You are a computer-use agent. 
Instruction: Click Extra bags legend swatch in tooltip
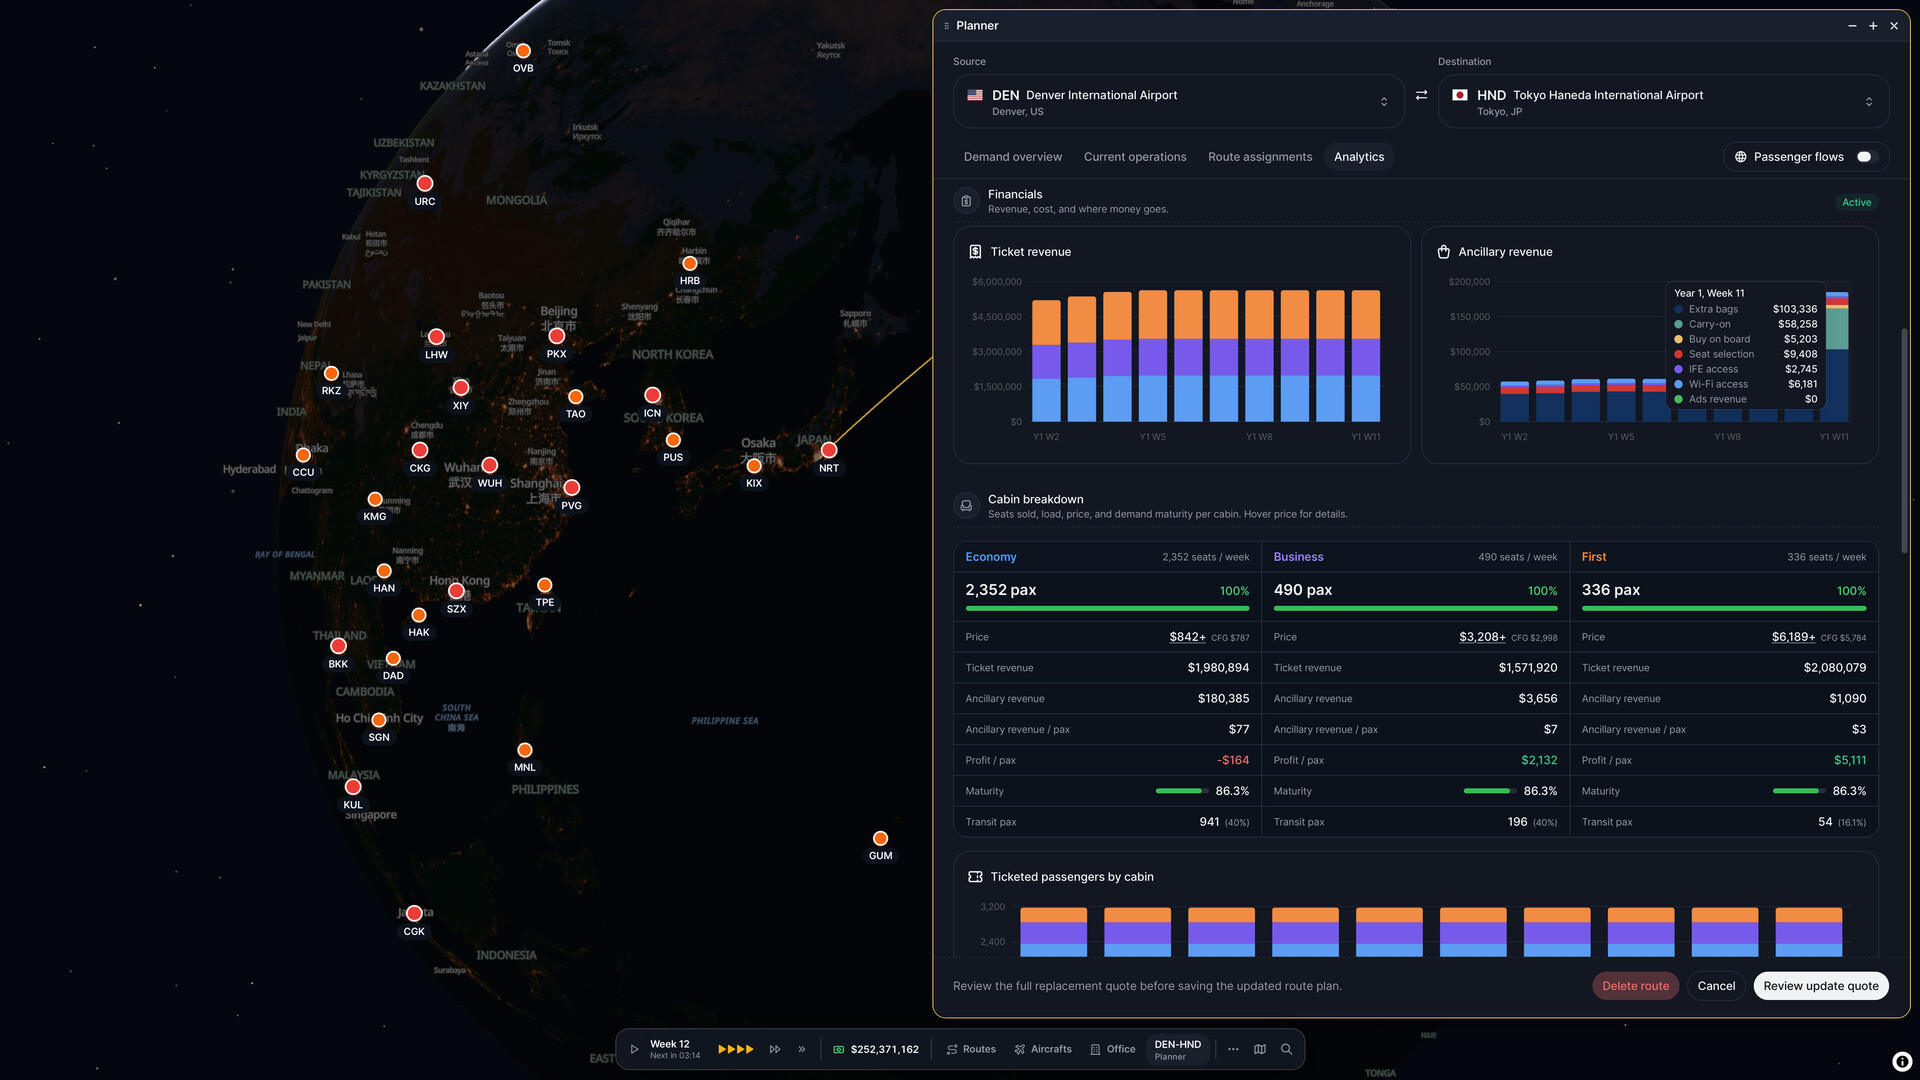[1678, 309]
